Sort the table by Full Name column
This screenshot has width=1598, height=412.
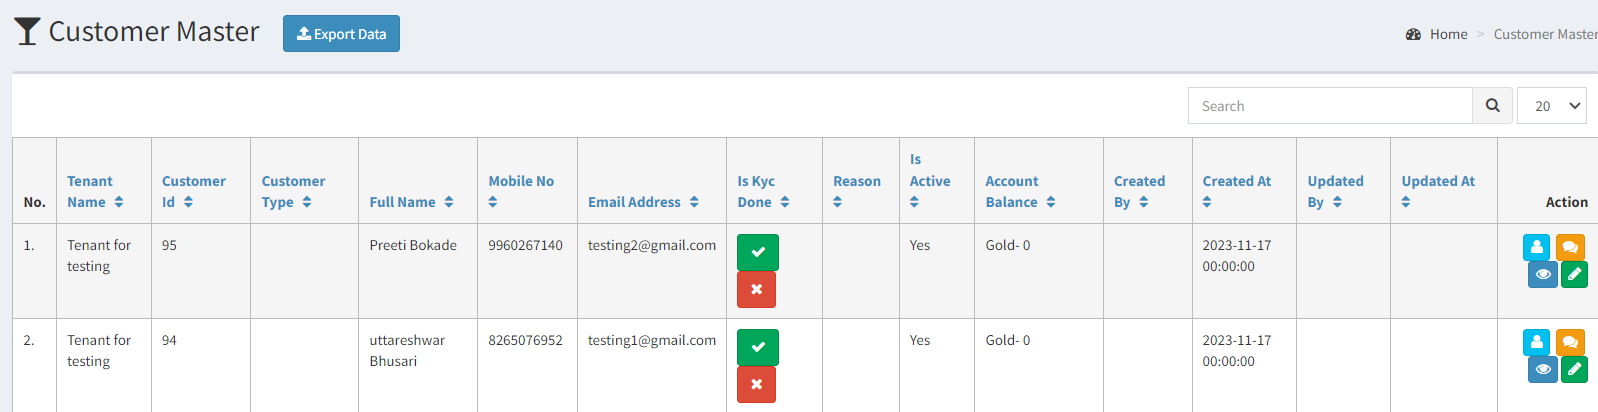412,202
